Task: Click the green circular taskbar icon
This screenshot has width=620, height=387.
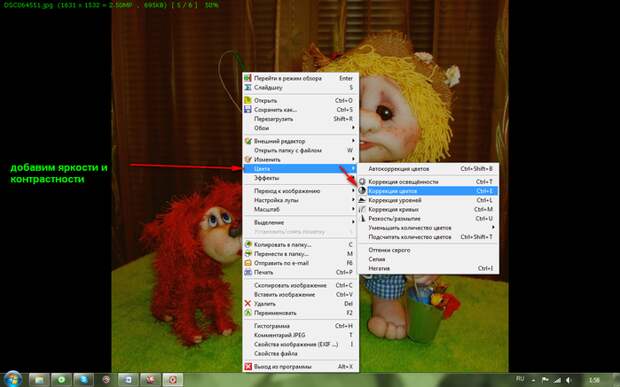Action: 61,380
